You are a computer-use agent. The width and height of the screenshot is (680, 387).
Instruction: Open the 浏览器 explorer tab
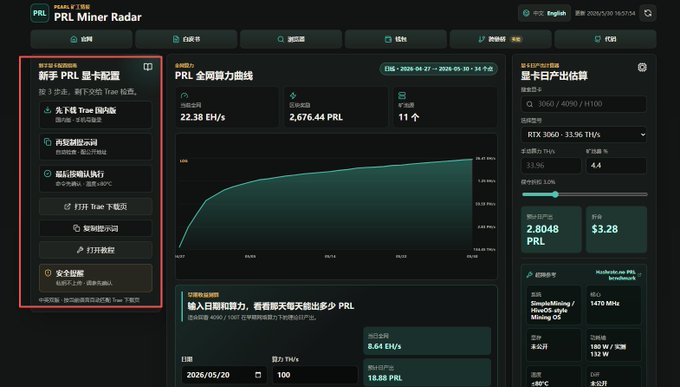[291, 39]
